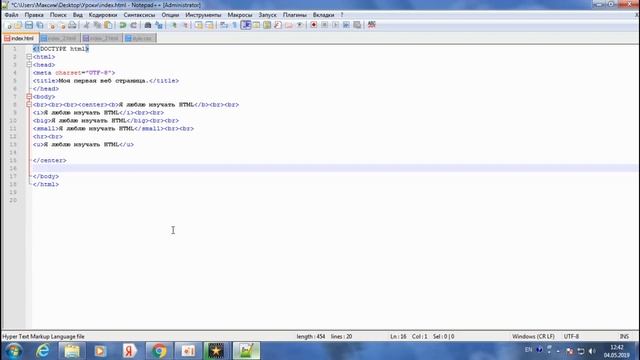The height and width of the screenshot is (360, 640).
Task: Collapse the html fold marker on line 2
Action: tap(29, 57)
